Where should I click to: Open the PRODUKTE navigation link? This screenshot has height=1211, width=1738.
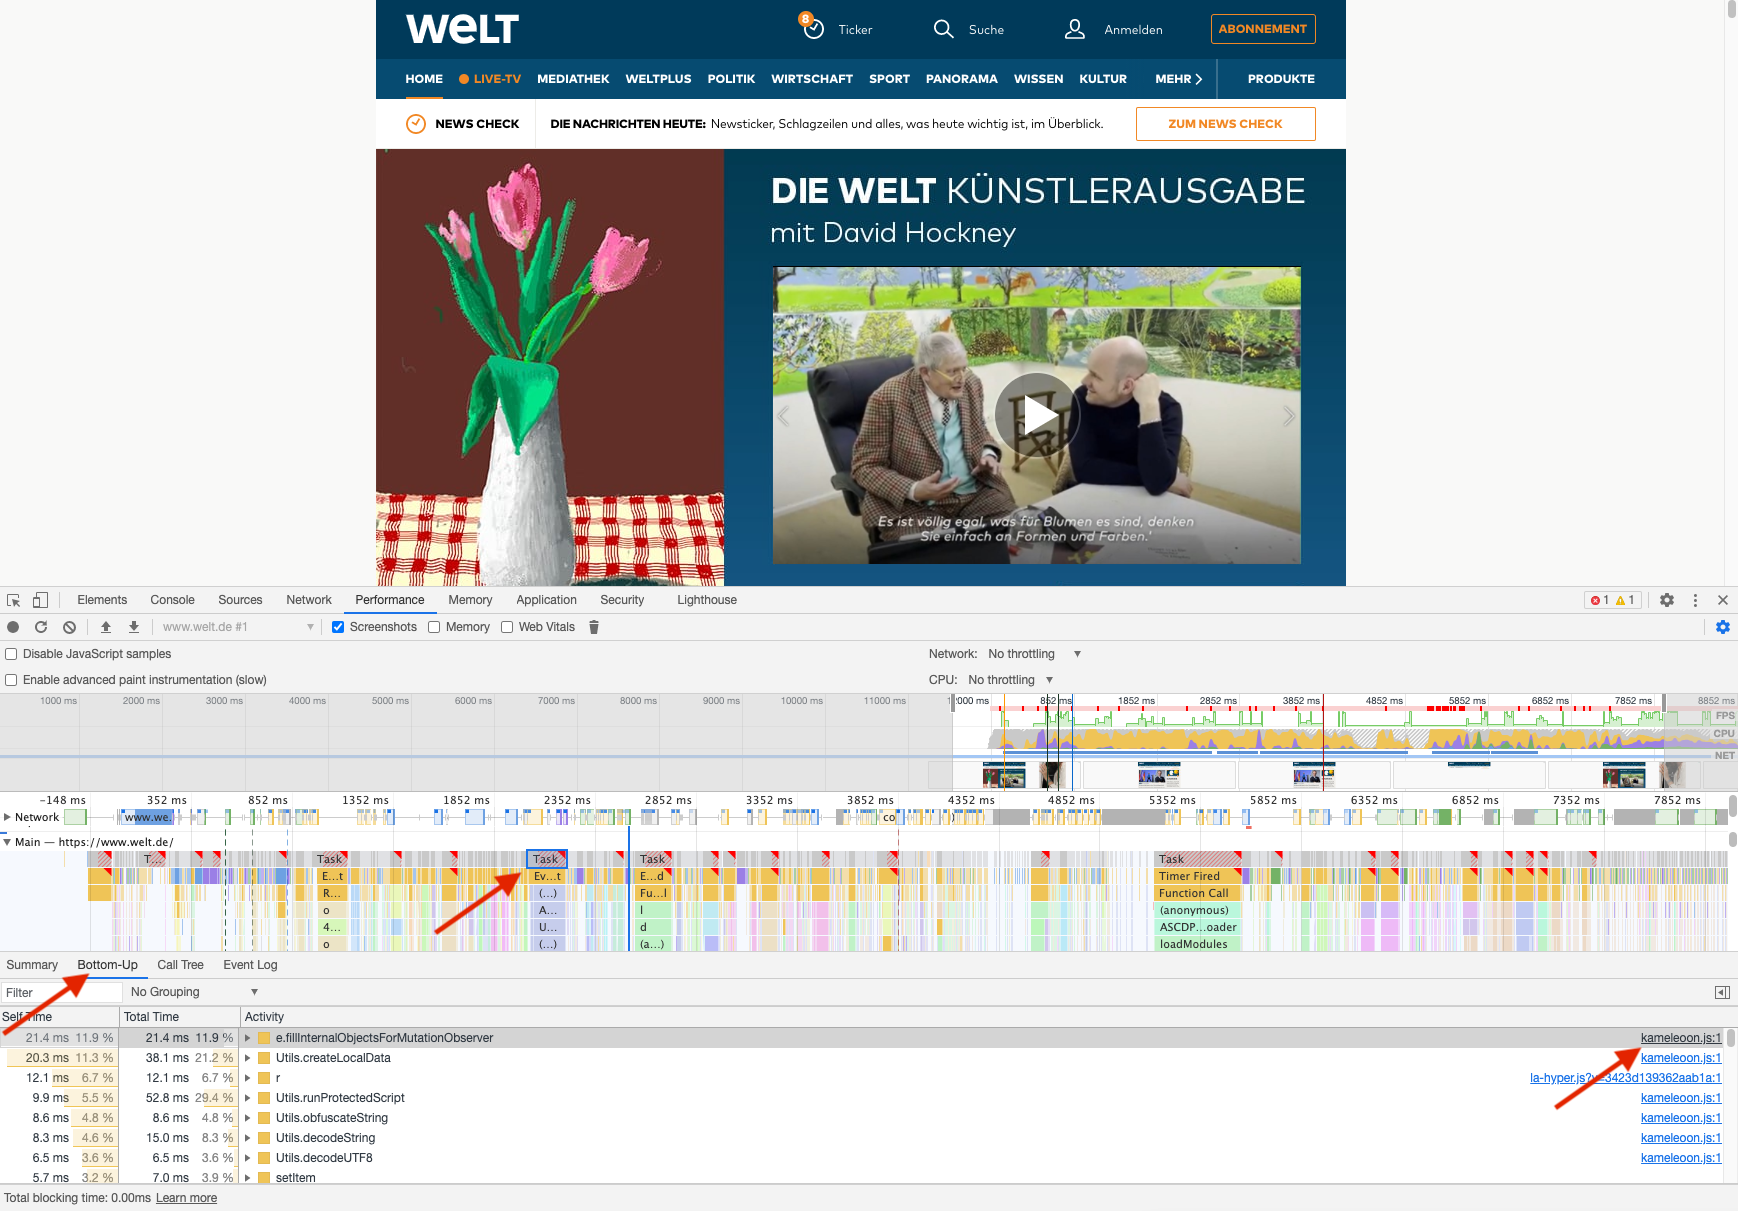point(1281,79)
